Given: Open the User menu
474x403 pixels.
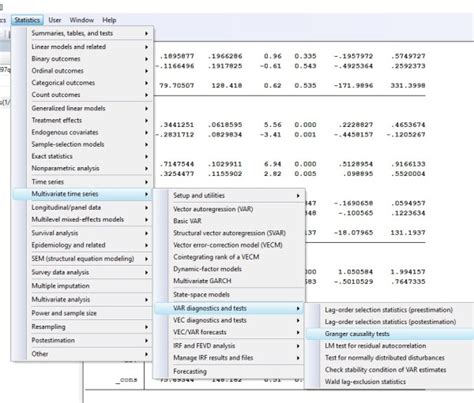Looking at the screenshot, I should (55, 20).
